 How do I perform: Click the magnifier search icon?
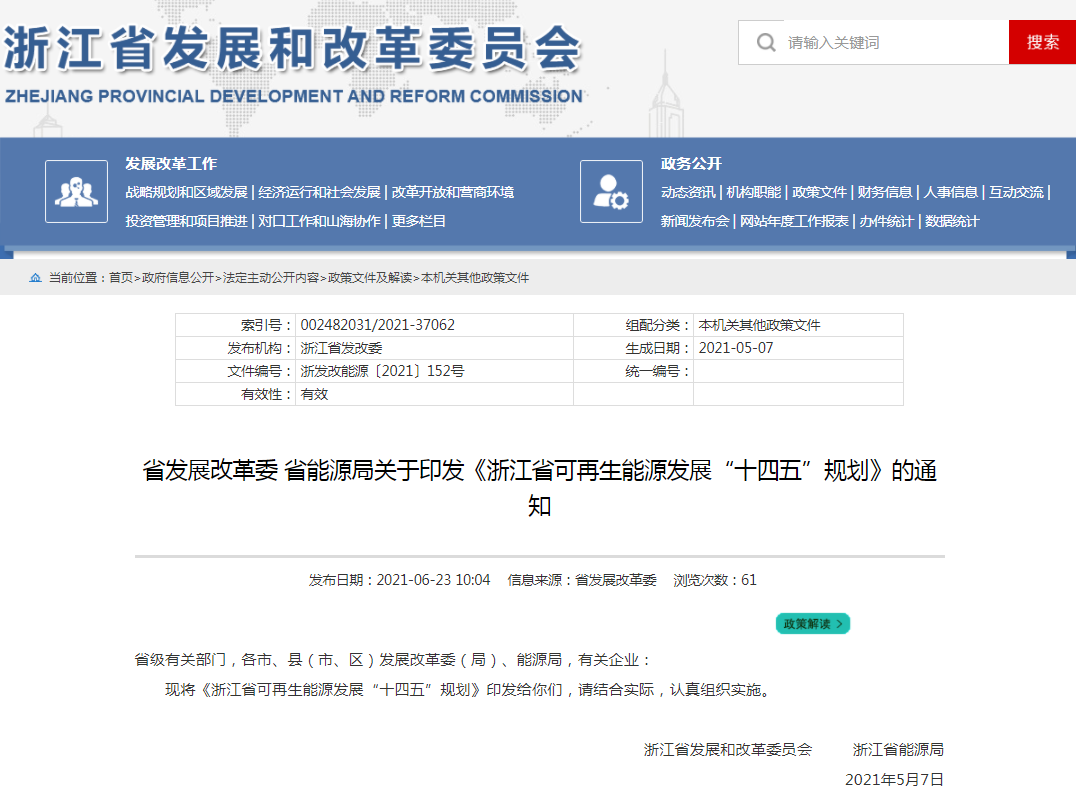[x=764, y=42]
